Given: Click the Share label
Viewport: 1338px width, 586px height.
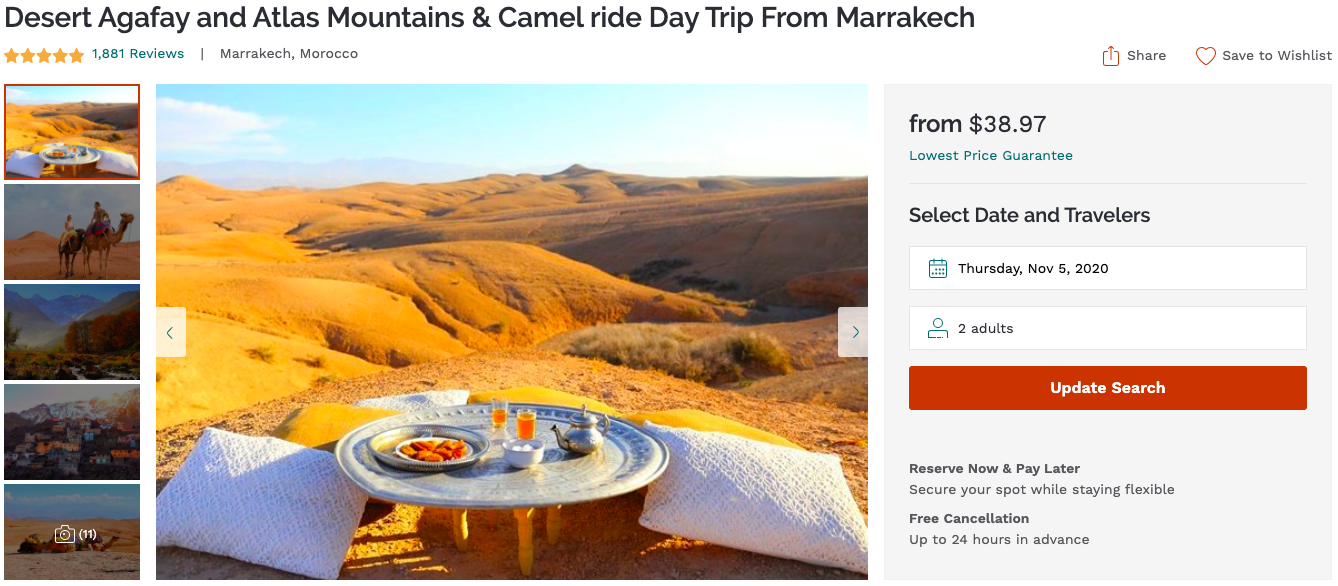Looking at the screenshot, I should pos(1146,56).
